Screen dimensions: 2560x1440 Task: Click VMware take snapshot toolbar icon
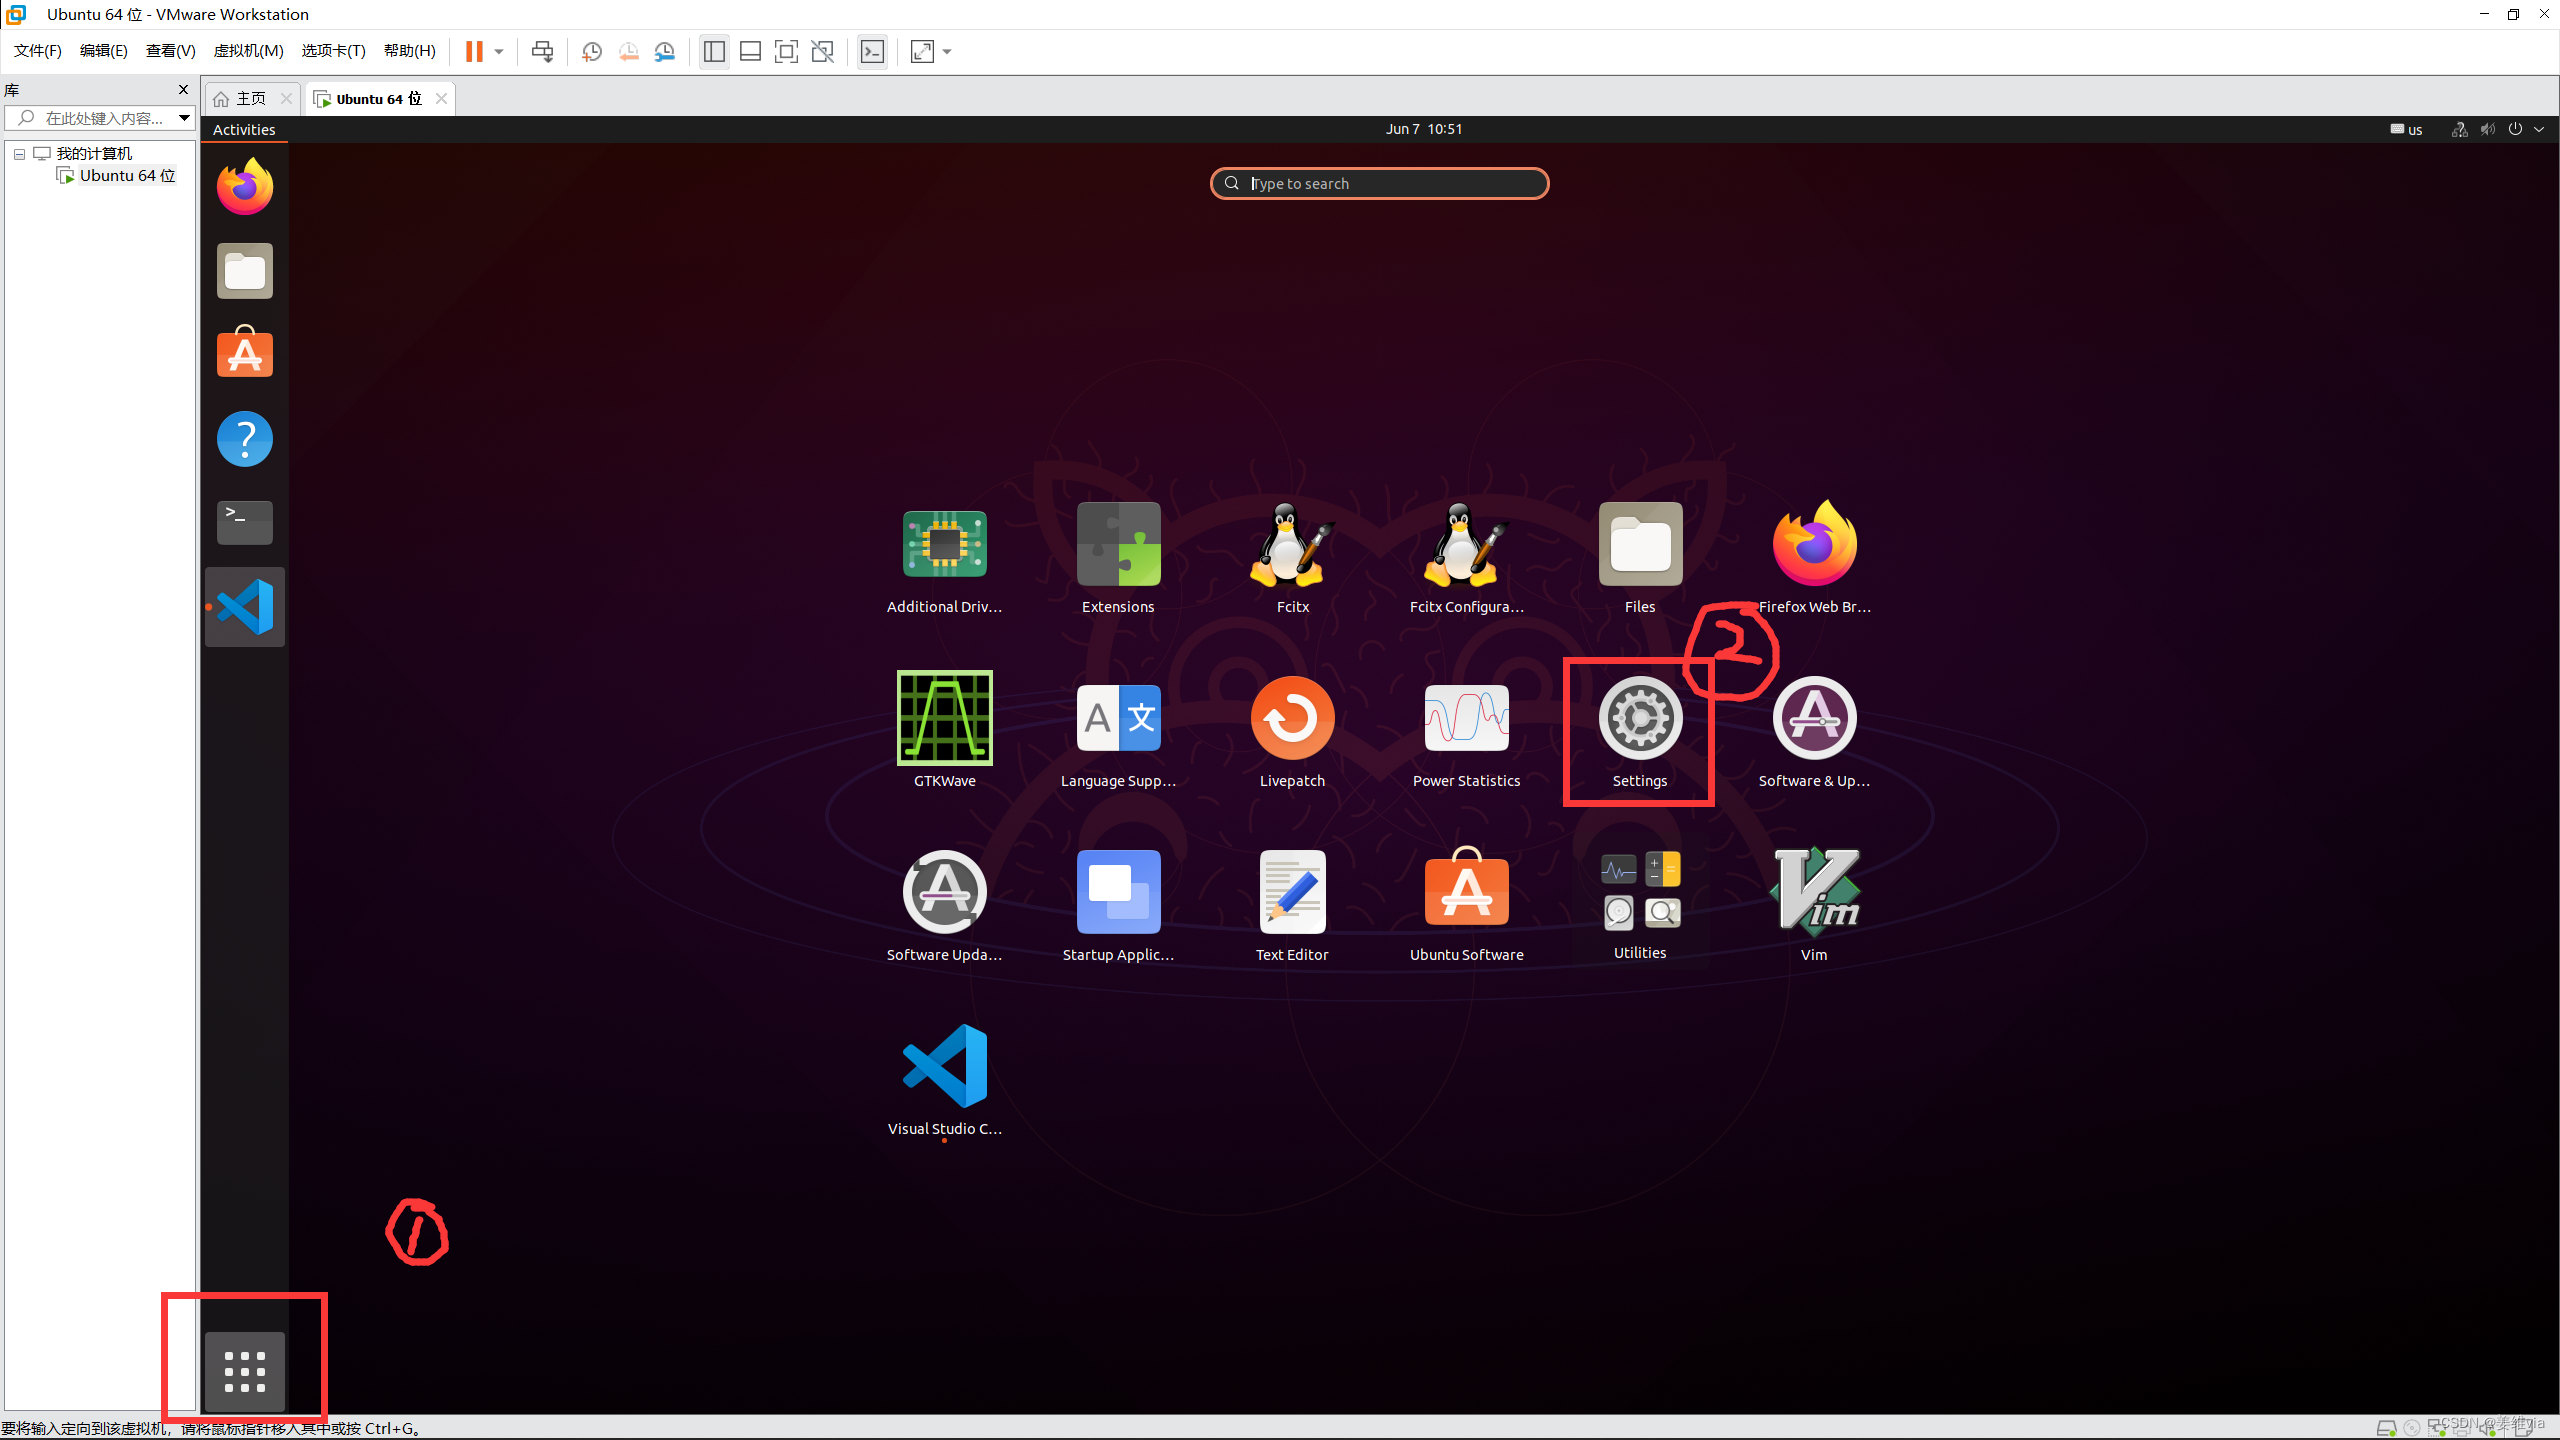point(592,52)
